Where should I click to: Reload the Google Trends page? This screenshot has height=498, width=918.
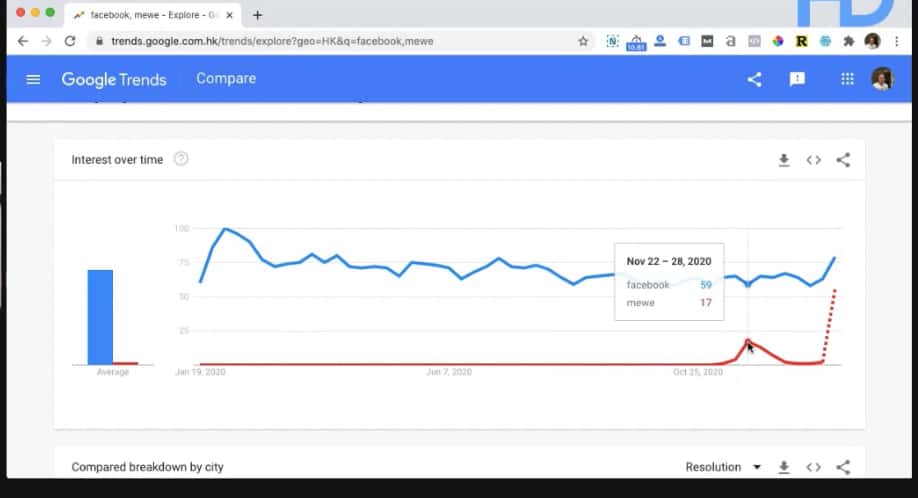point(70,41)
